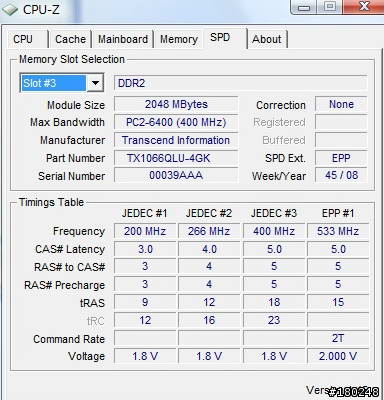Click the tRAS value 15 under EPP #1
Viewport: 384px width, 400px height.
(x=338, y=302)
